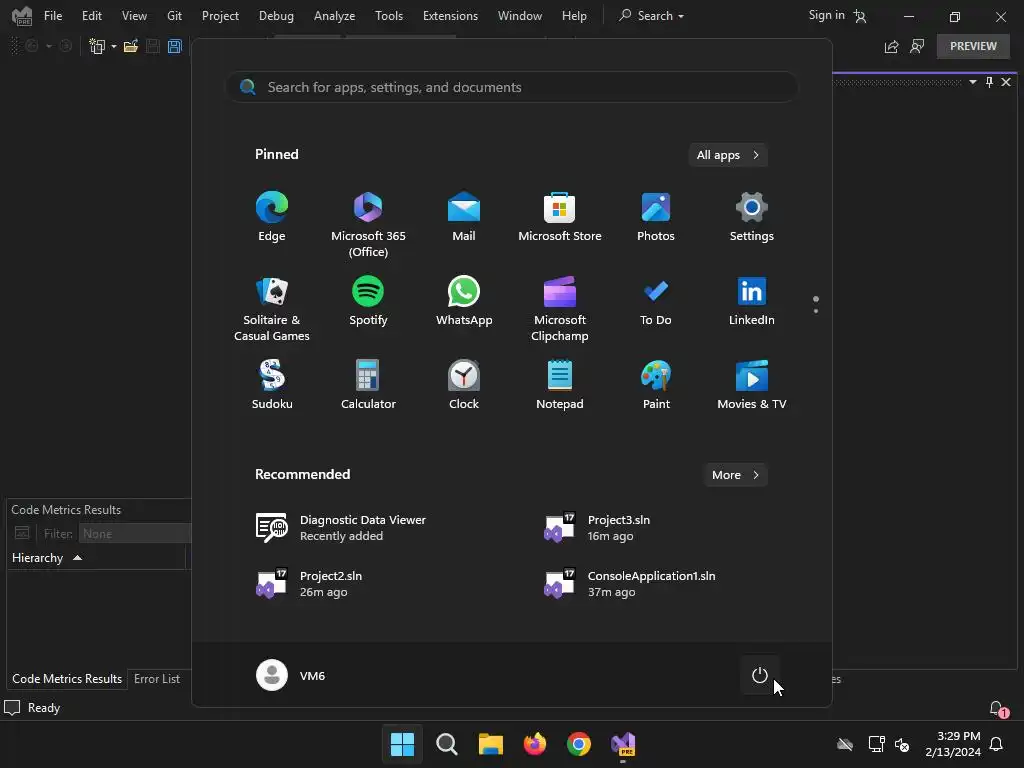Open Visual Studio File menu
Viewport: 1024px width, 768px height.
53,16
